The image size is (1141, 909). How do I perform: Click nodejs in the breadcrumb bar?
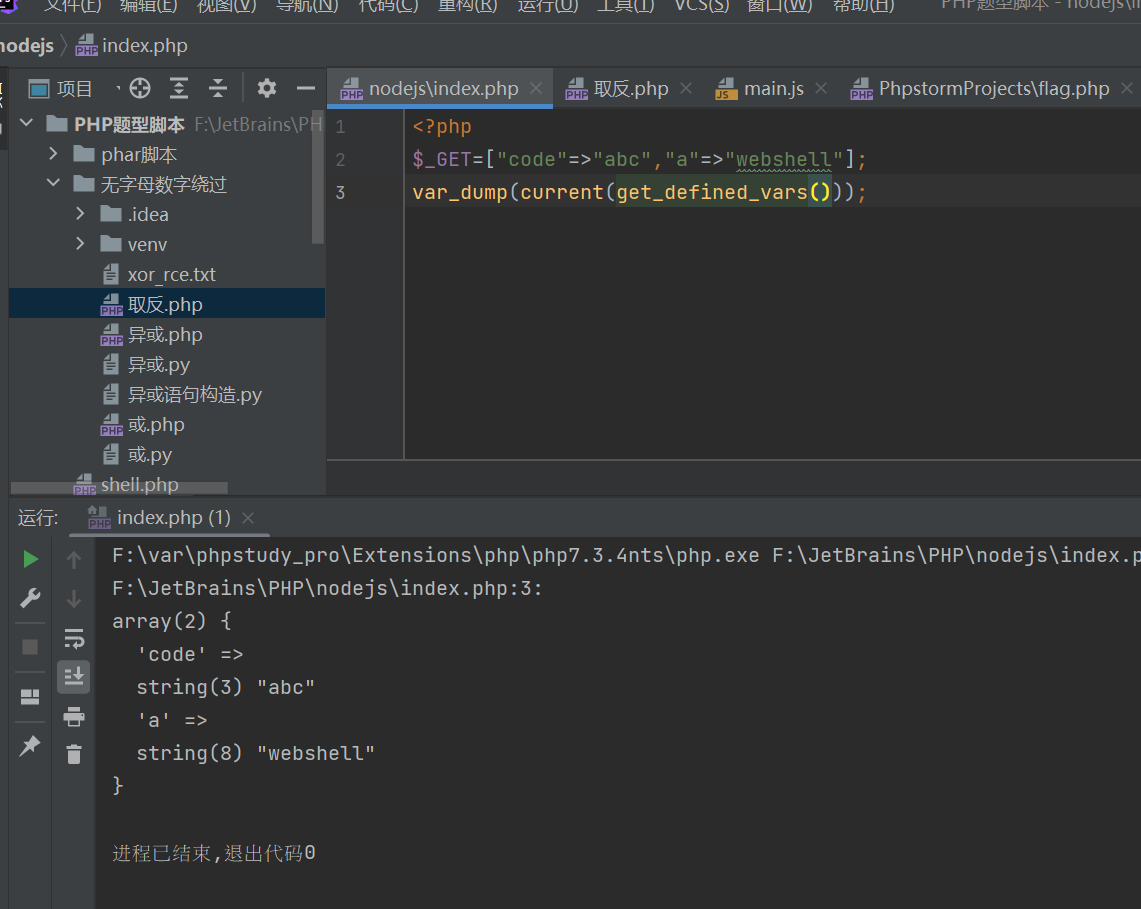click(x=27, y=45)
